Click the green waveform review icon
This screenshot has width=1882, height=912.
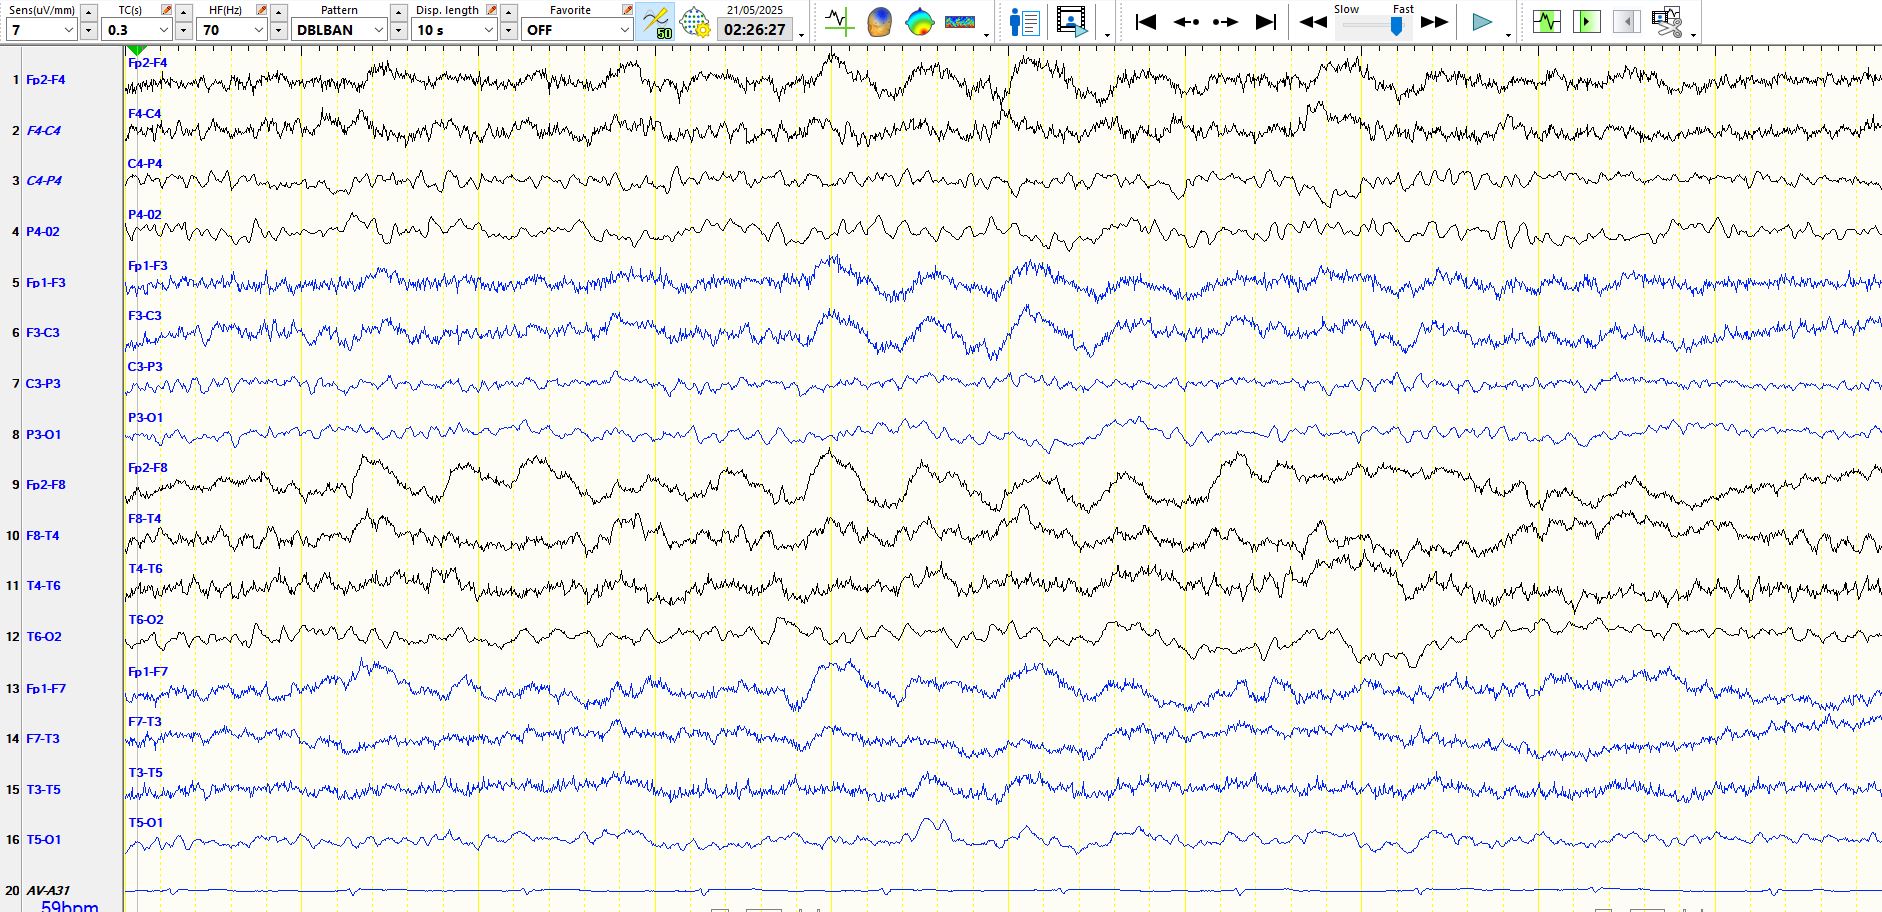pos(1547,21)
